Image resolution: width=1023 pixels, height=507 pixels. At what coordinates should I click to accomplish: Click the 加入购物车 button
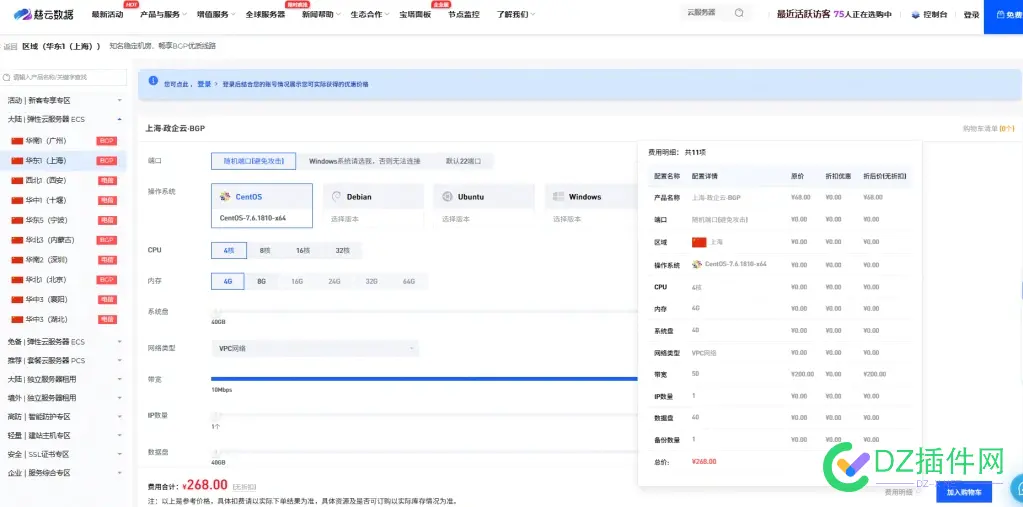click(964, 492)
